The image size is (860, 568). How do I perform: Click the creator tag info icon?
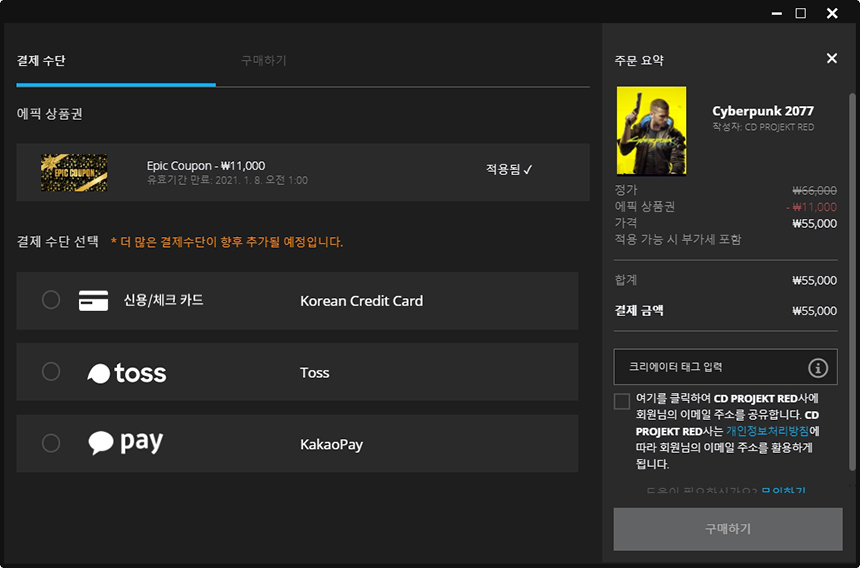pos(818,367)
